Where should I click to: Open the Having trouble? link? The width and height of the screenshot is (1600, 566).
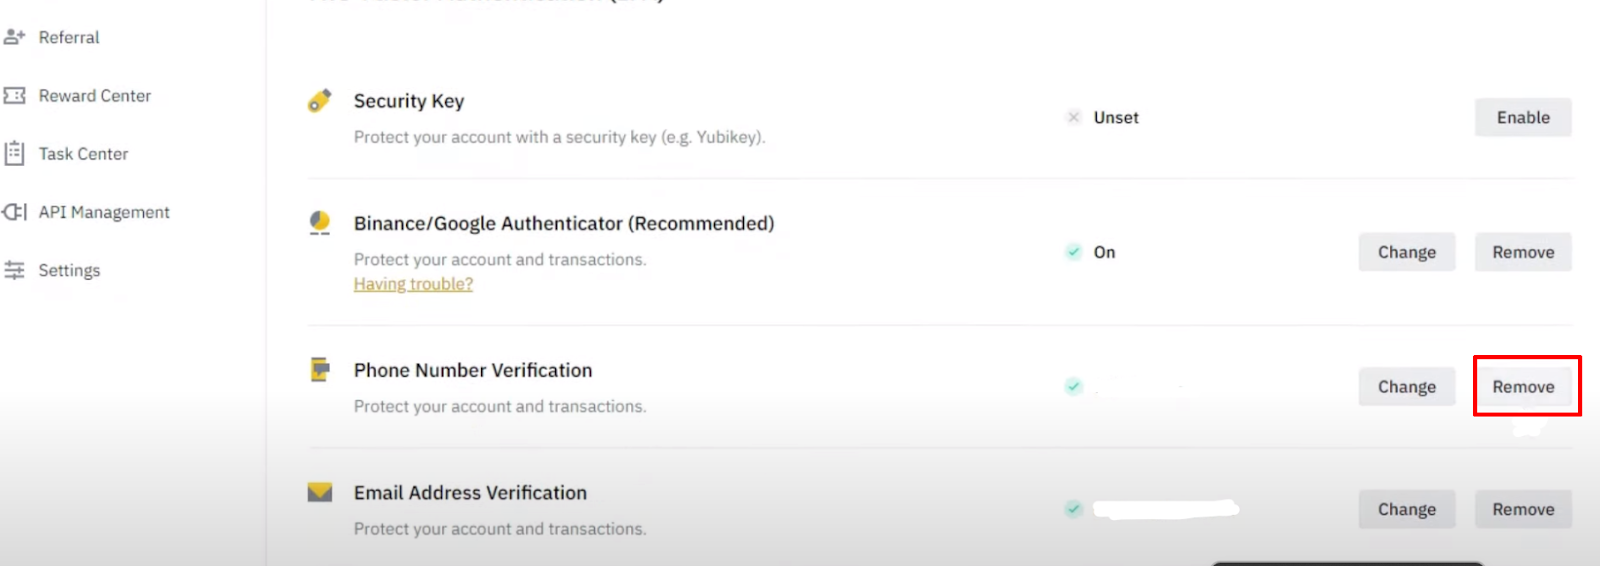click(x=413, y=284)
